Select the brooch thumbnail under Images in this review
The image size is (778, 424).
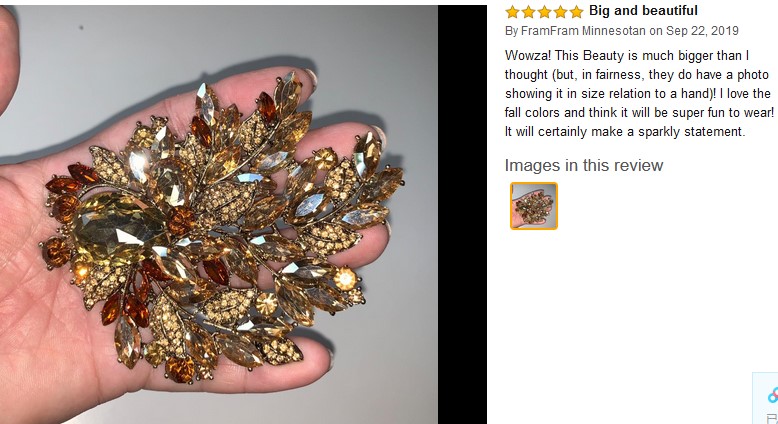pyautogui.click(x=534, y=206)
